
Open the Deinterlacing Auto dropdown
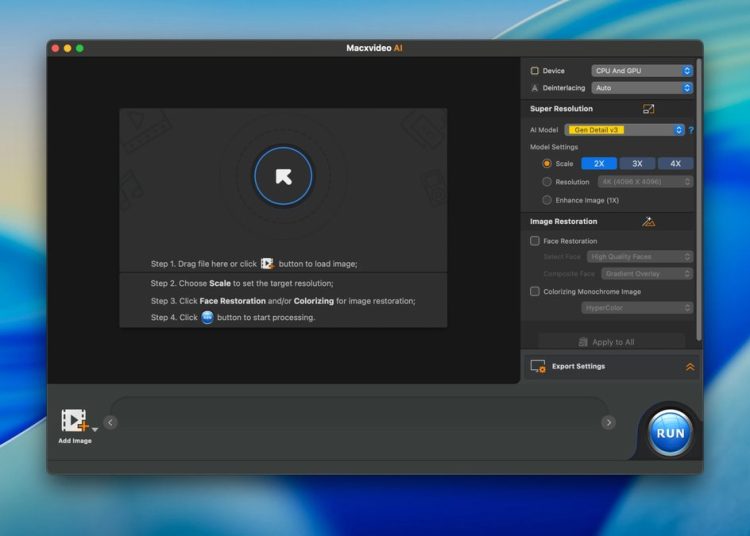pyautogui.click(x=642, y=88)
